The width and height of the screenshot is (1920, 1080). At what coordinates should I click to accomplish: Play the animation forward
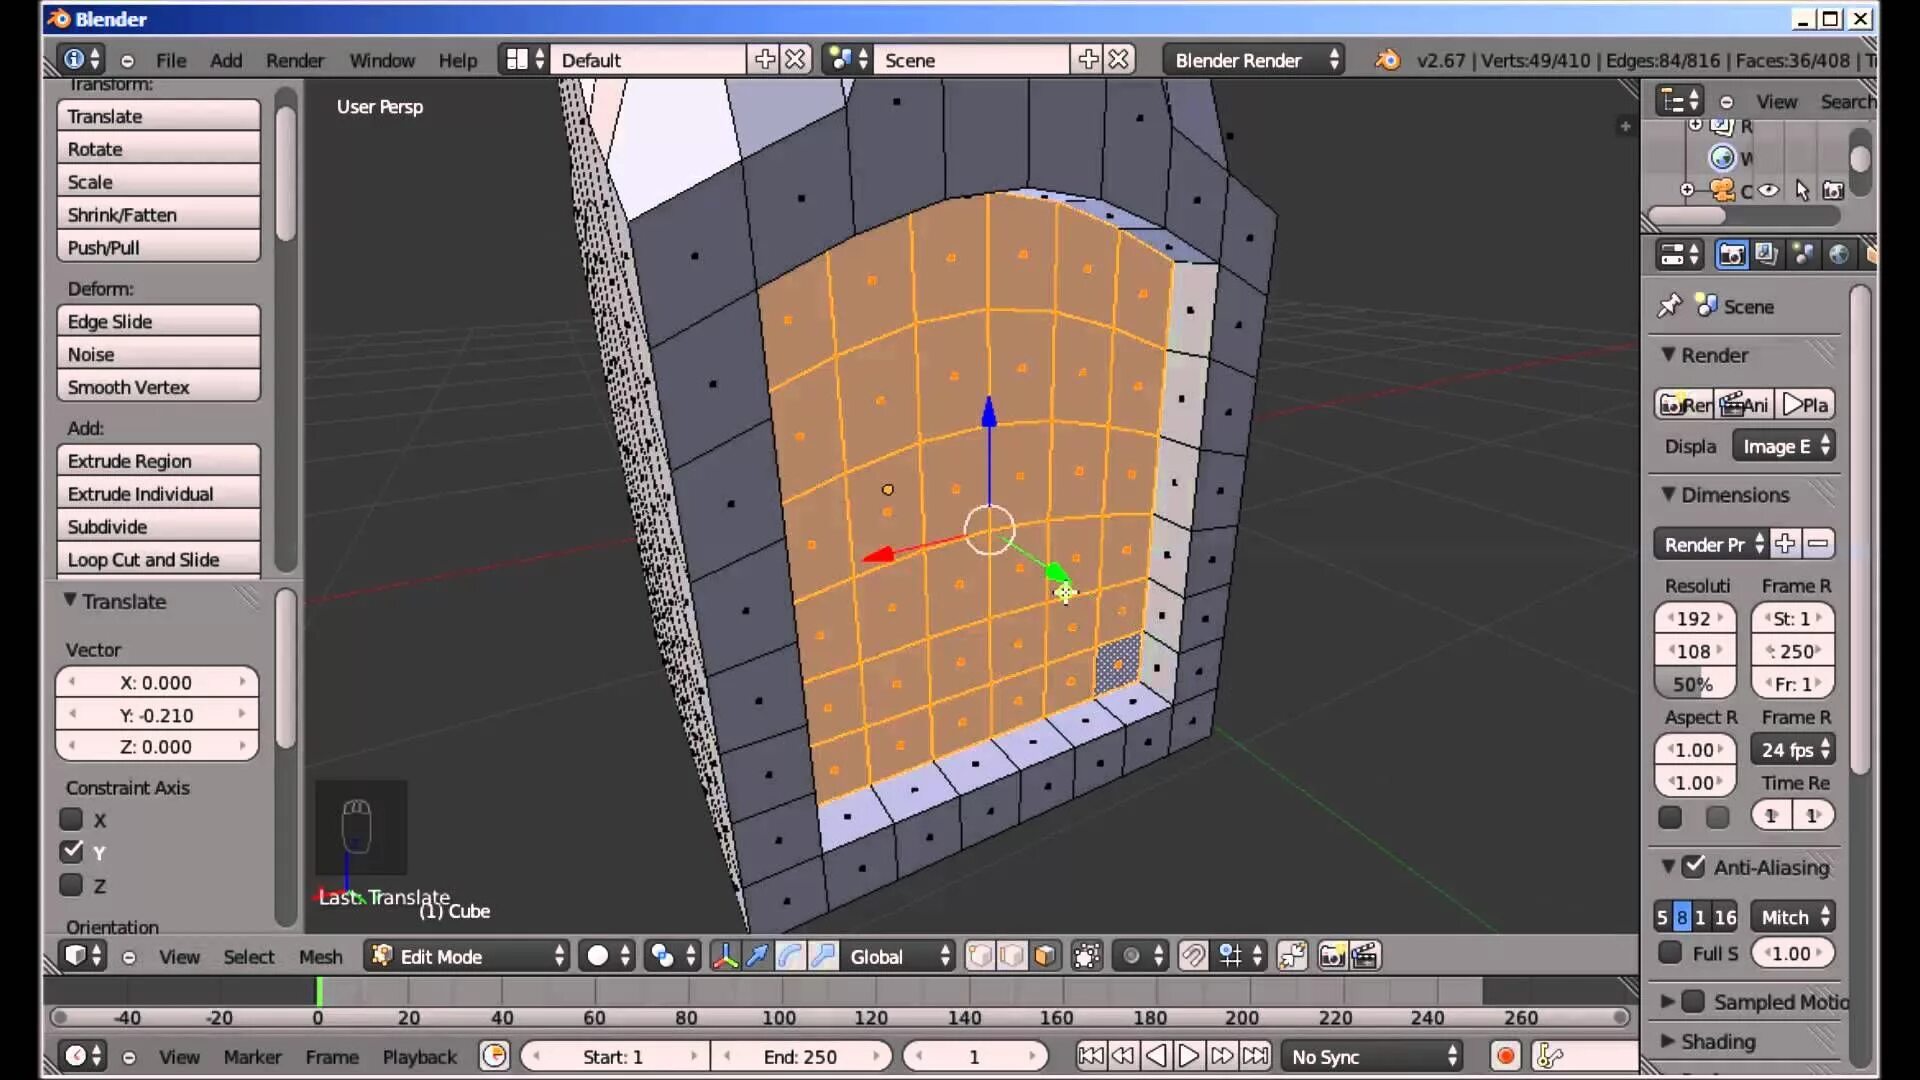tap(1189, 1056)
